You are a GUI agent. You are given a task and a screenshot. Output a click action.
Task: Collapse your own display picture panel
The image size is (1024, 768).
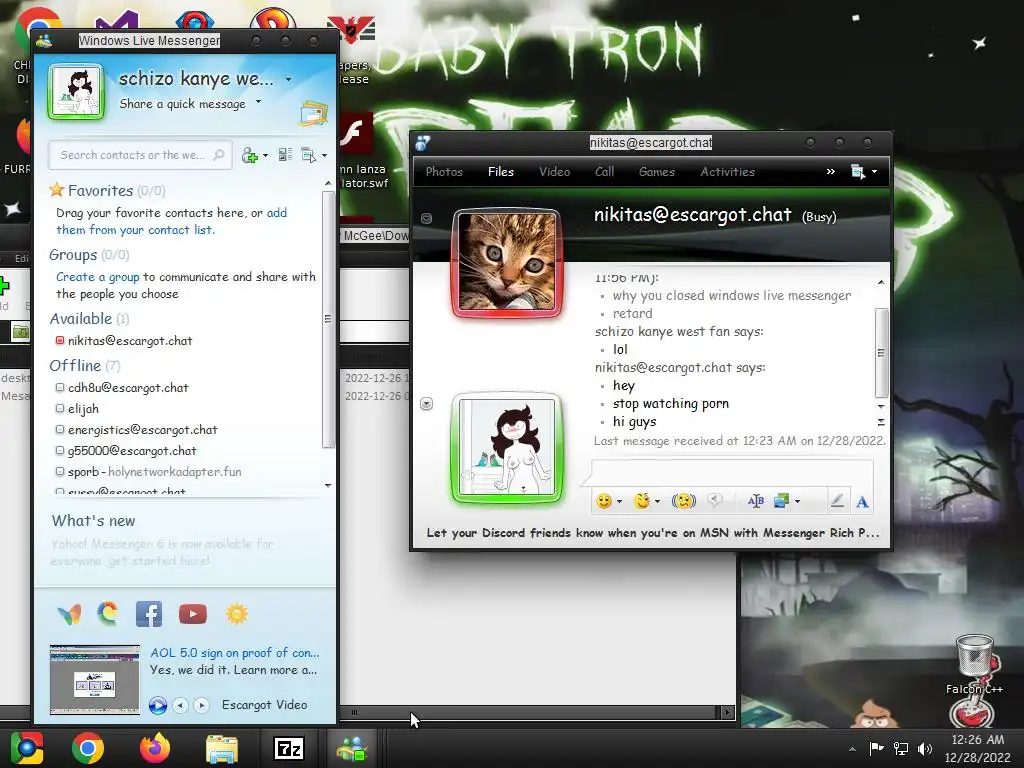tap(426, 404)
